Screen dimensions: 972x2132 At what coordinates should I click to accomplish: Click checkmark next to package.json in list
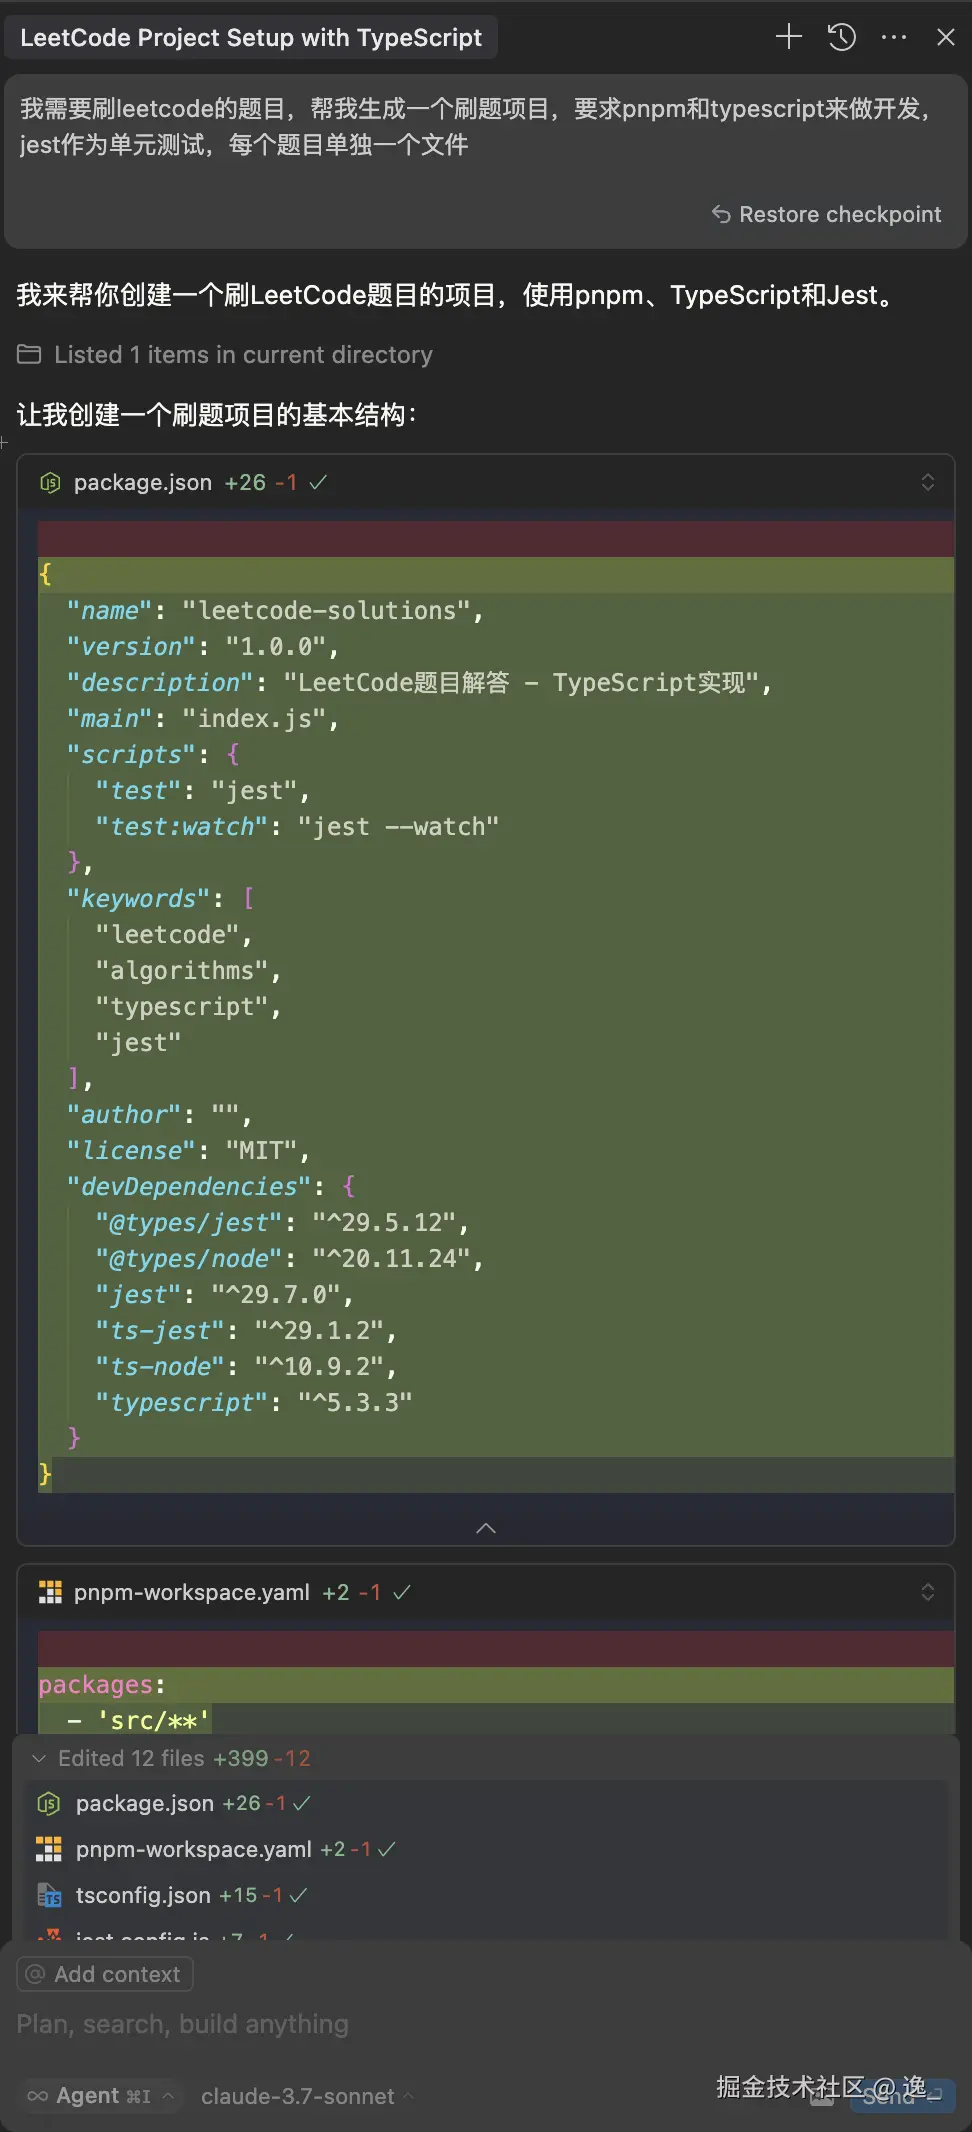(x=301, y=1803)
